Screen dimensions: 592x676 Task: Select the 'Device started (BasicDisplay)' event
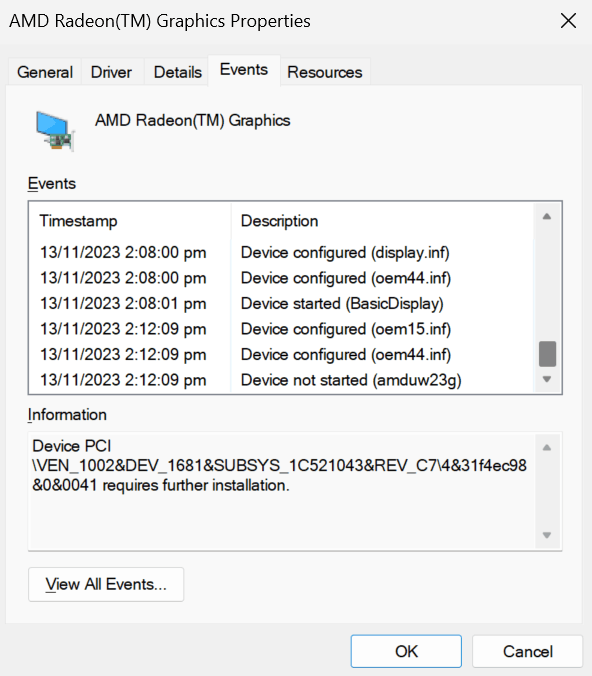[282, 304]
